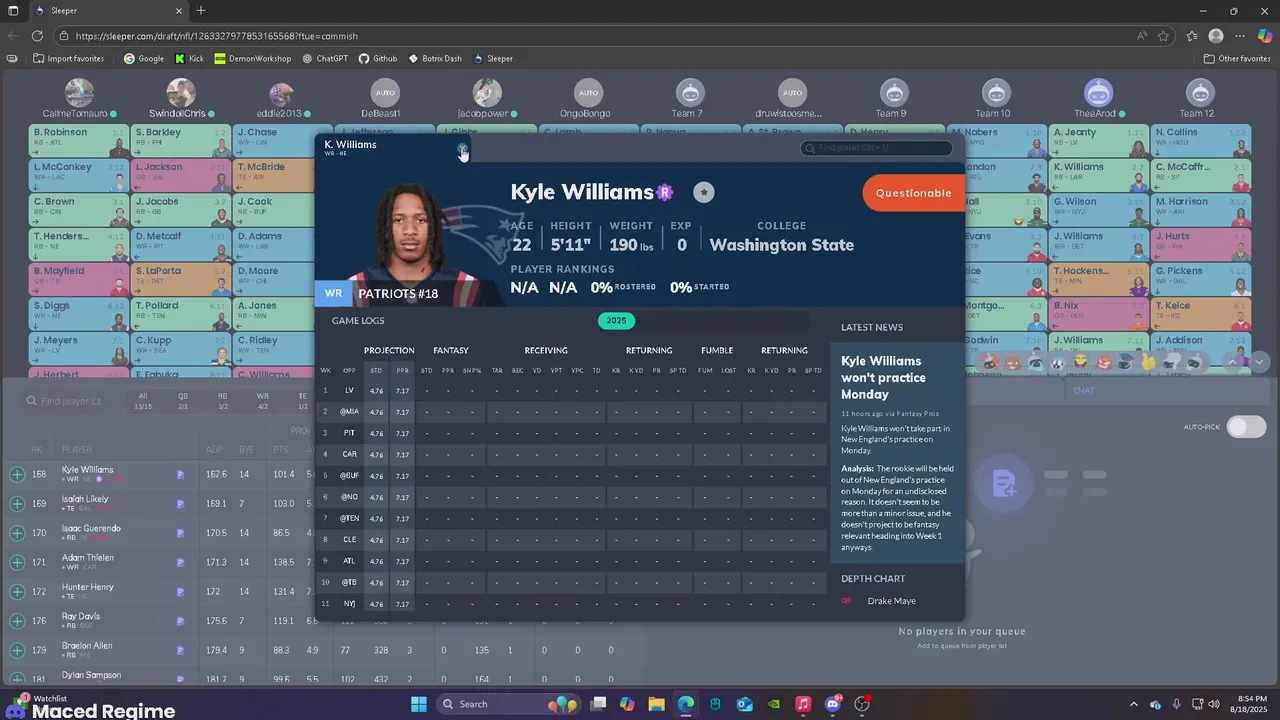This screenshot has height=720, width=1280.
Task: Sort player list by RK column
Action: coord(37,450)
